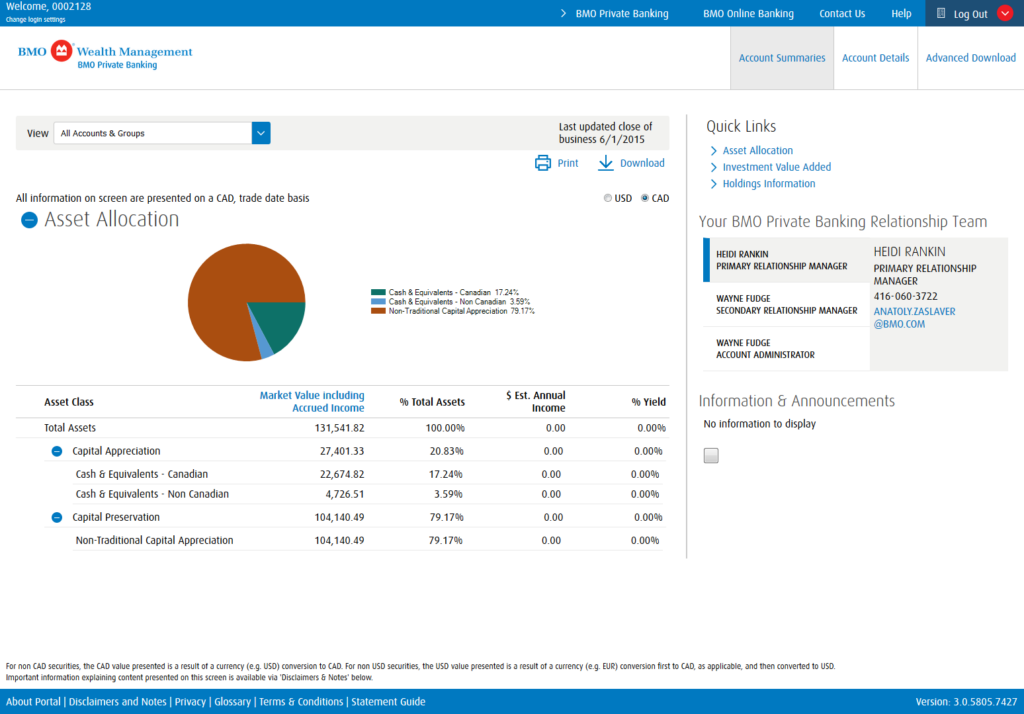Click the Version 3.0.5805.7427 text
1024x714 pixels.
click(966, 702)
